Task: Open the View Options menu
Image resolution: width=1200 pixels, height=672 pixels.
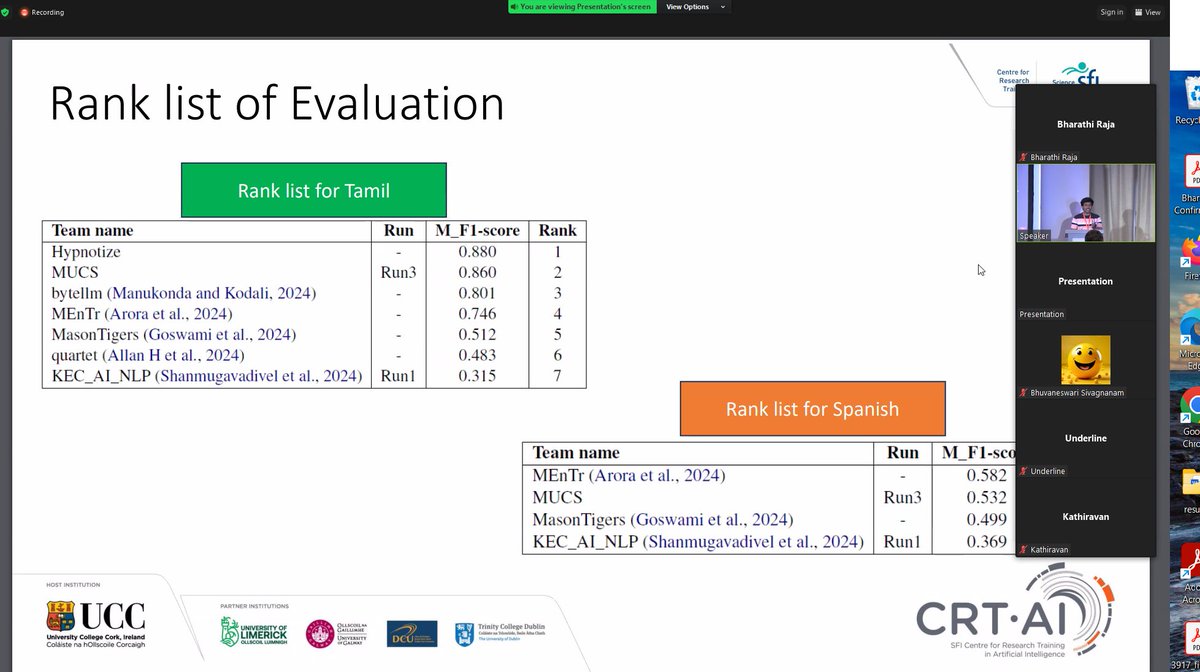Action: point(686,6)
